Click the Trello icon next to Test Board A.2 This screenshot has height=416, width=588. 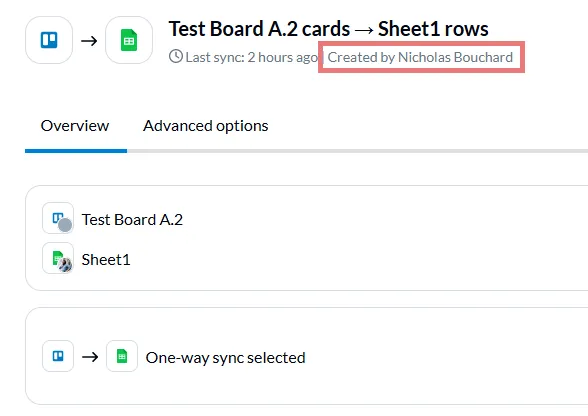58,218
